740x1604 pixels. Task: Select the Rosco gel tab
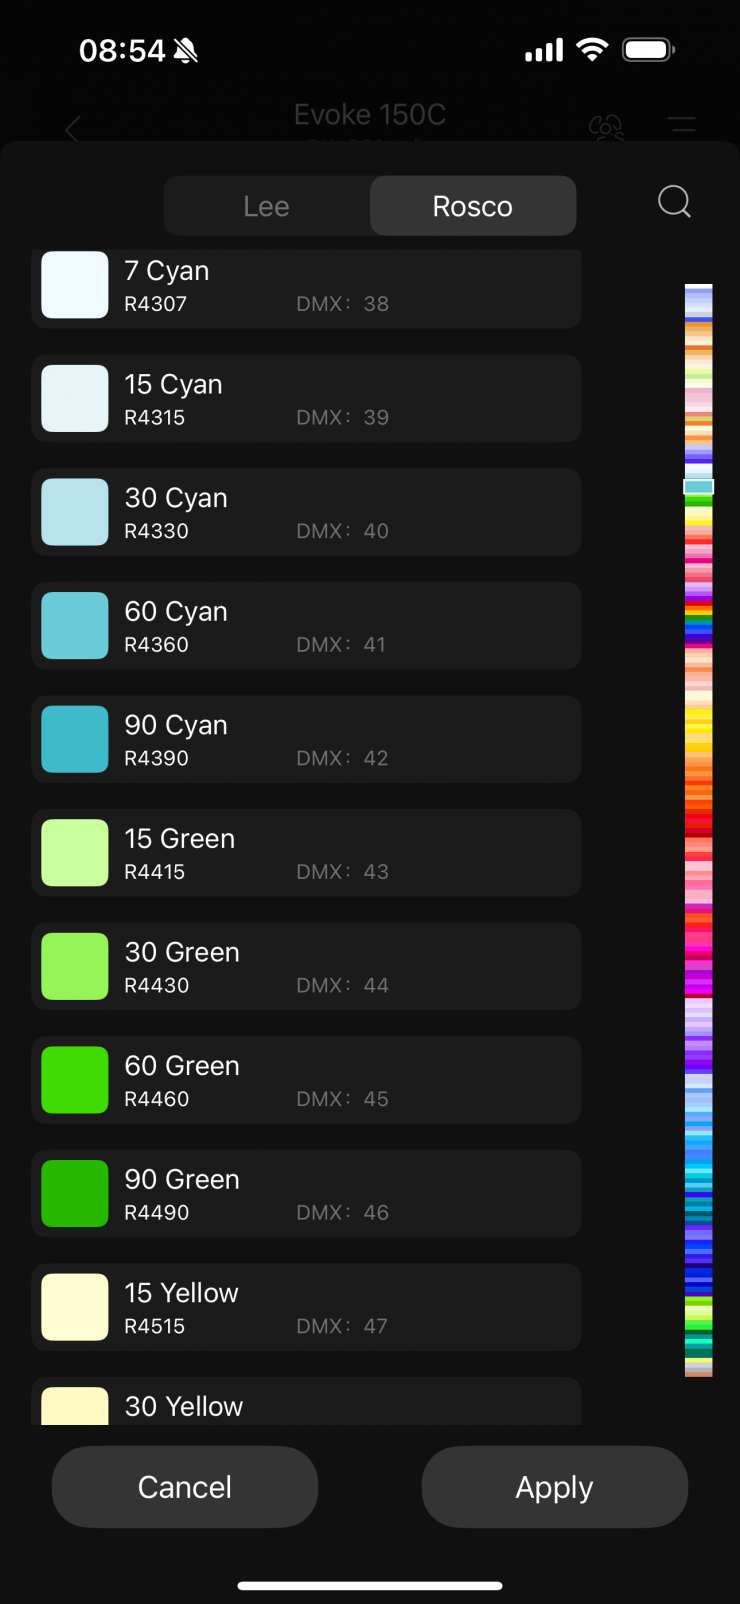pos(473,206)
